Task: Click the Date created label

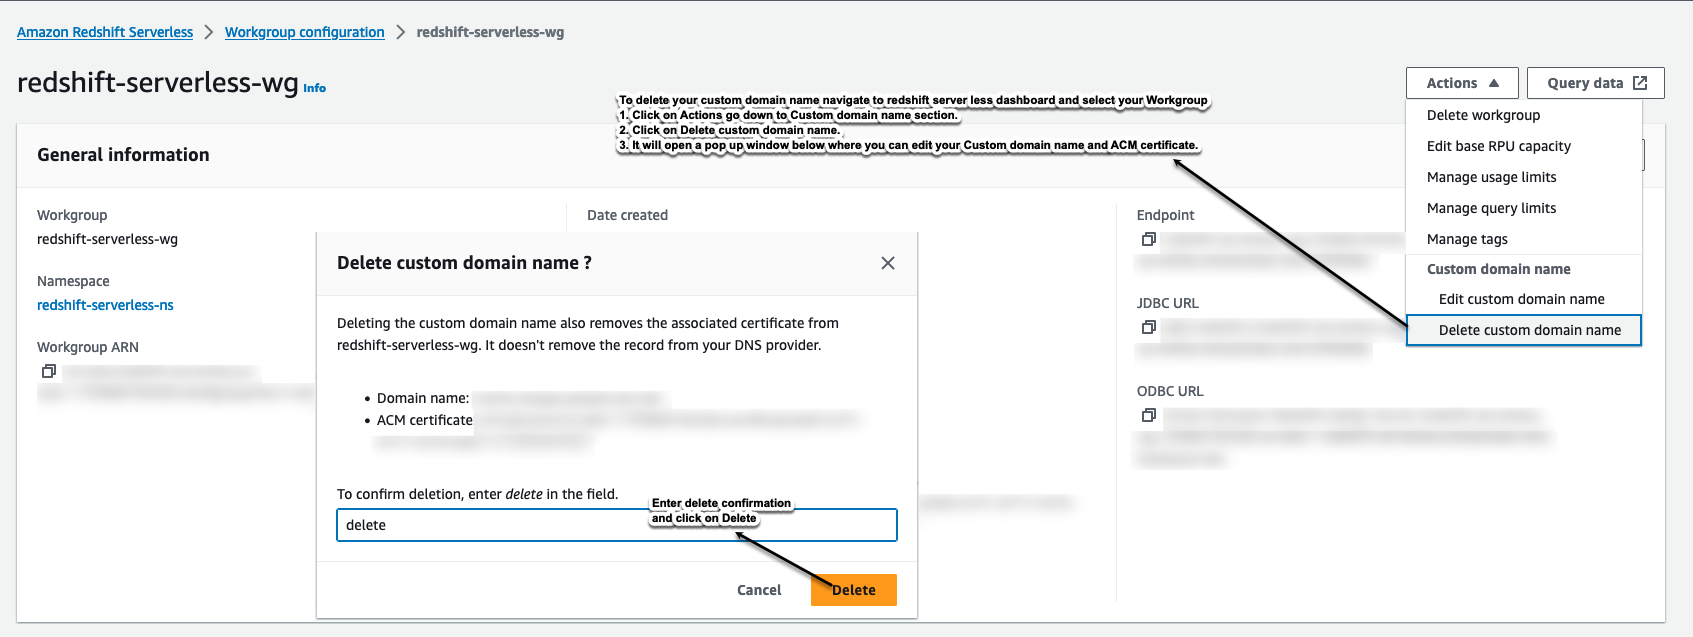Action: (x=627, y=215)
